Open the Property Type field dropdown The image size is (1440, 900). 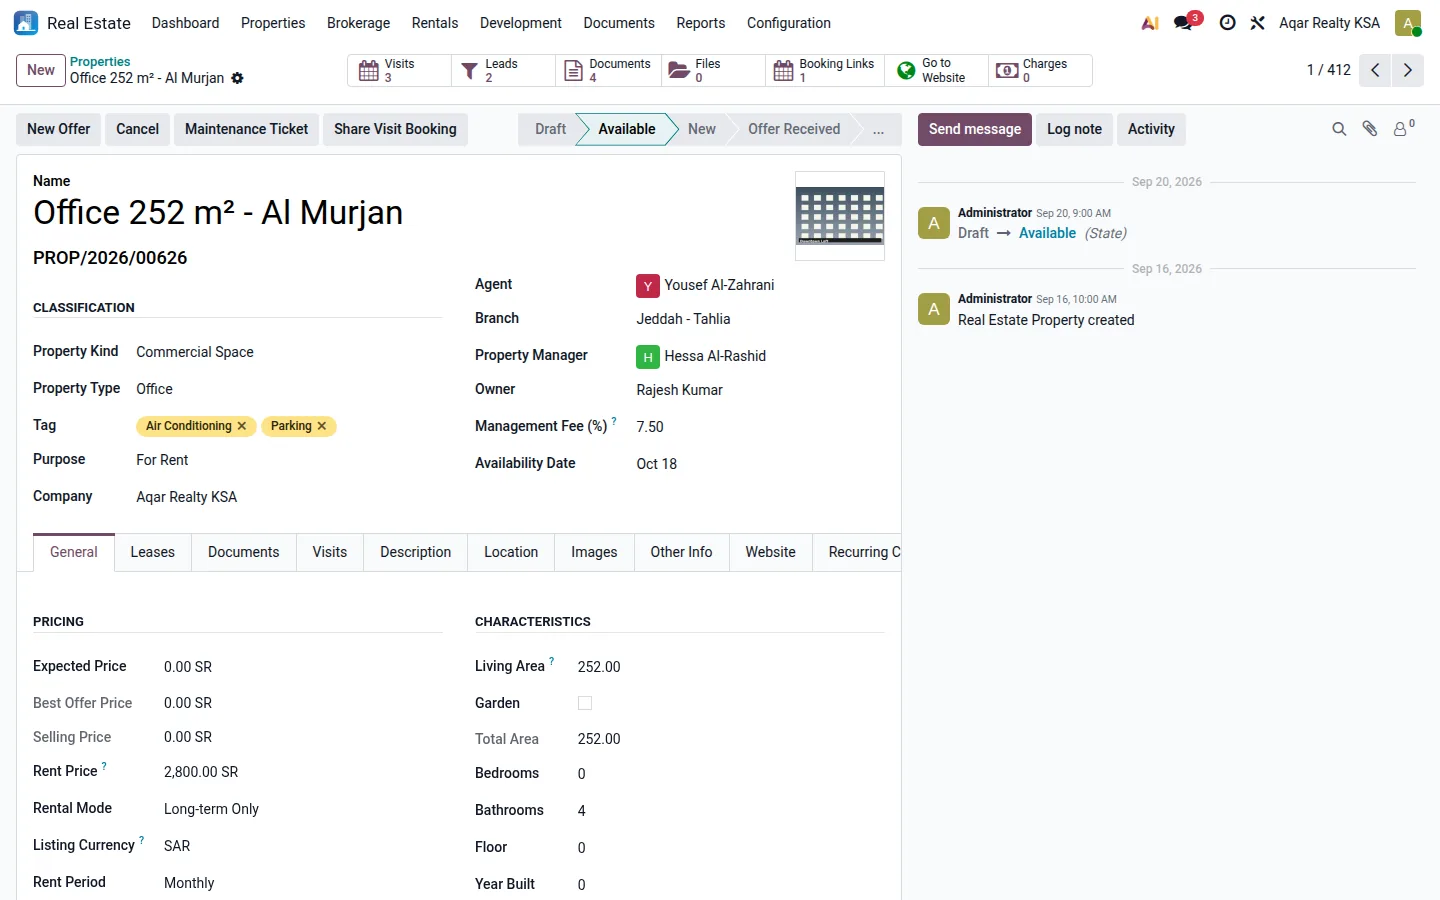point(288,389)
